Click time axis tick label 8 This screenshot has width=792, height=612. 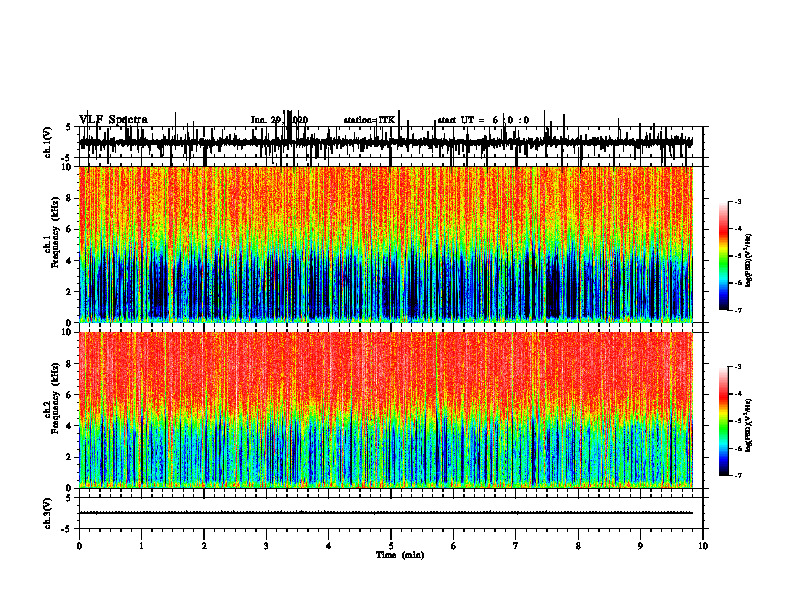click(578, 546)
